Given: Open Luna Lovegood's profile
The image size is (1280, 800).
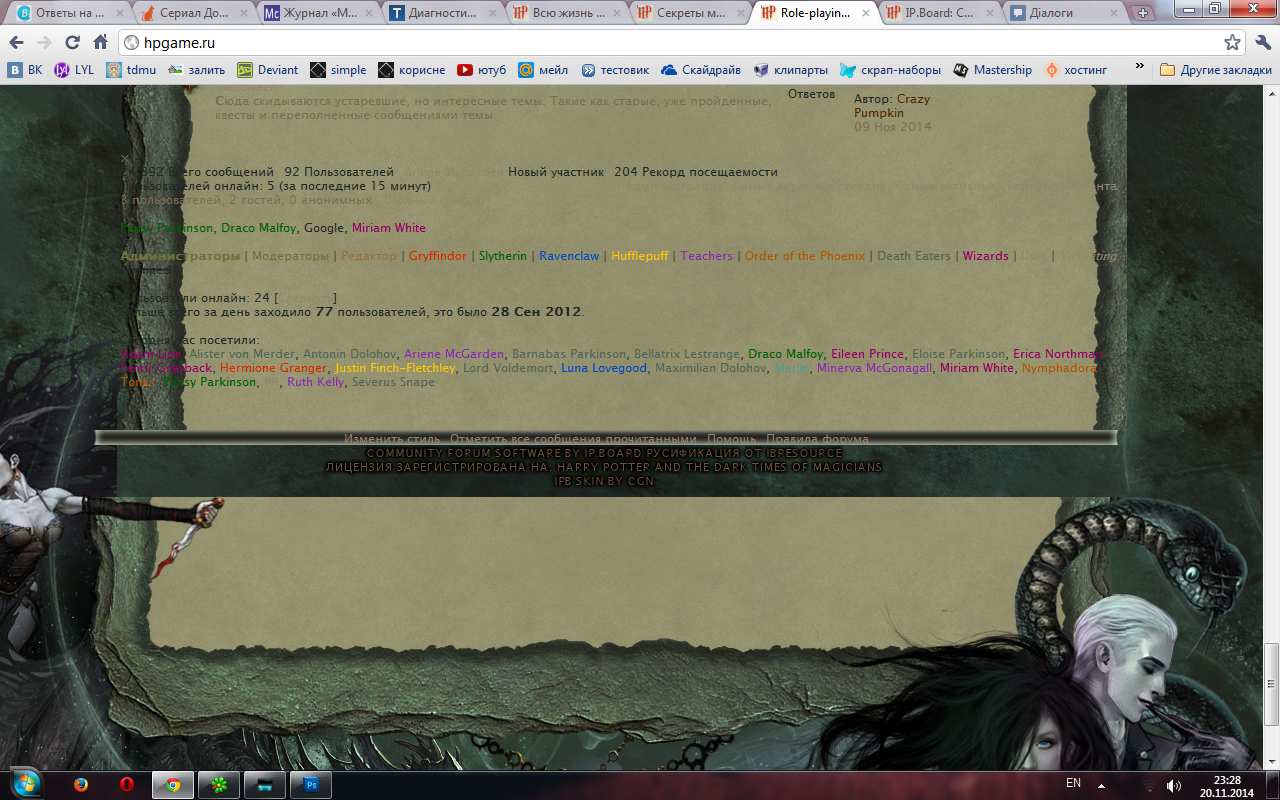Looking at the screenshot, I should click(x=604, y=368).
